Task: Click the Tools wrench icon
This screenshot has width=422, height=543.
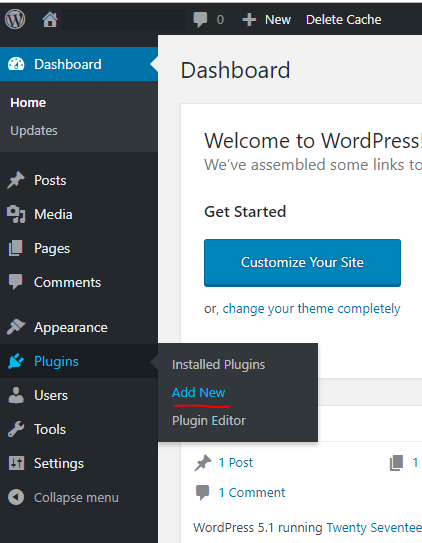Action: (x=16, y=429)
